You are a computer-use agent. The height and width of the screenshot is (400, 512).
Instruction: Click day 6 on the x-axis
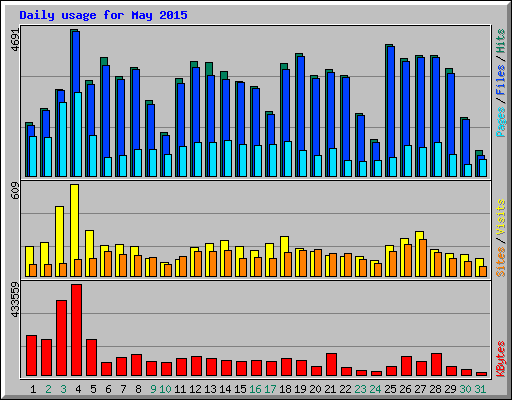pyautogui.click(x=108, y=389)
